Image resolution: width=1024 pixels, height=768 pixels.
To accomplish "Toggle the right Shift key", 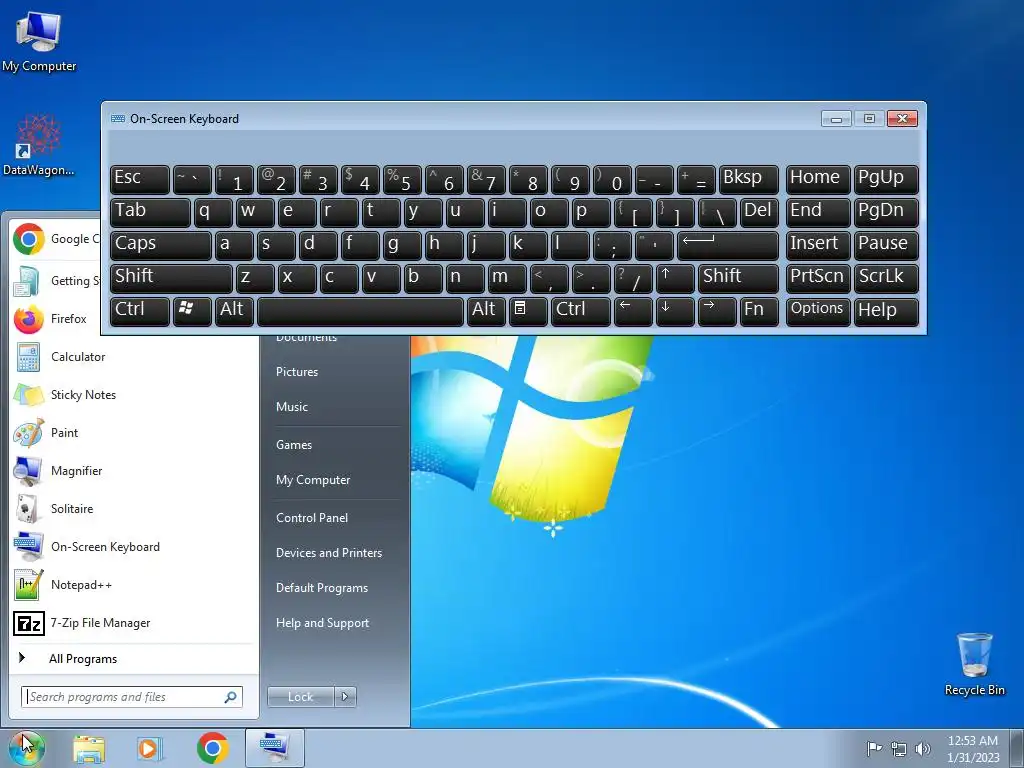I will click(x=739, y=278).
